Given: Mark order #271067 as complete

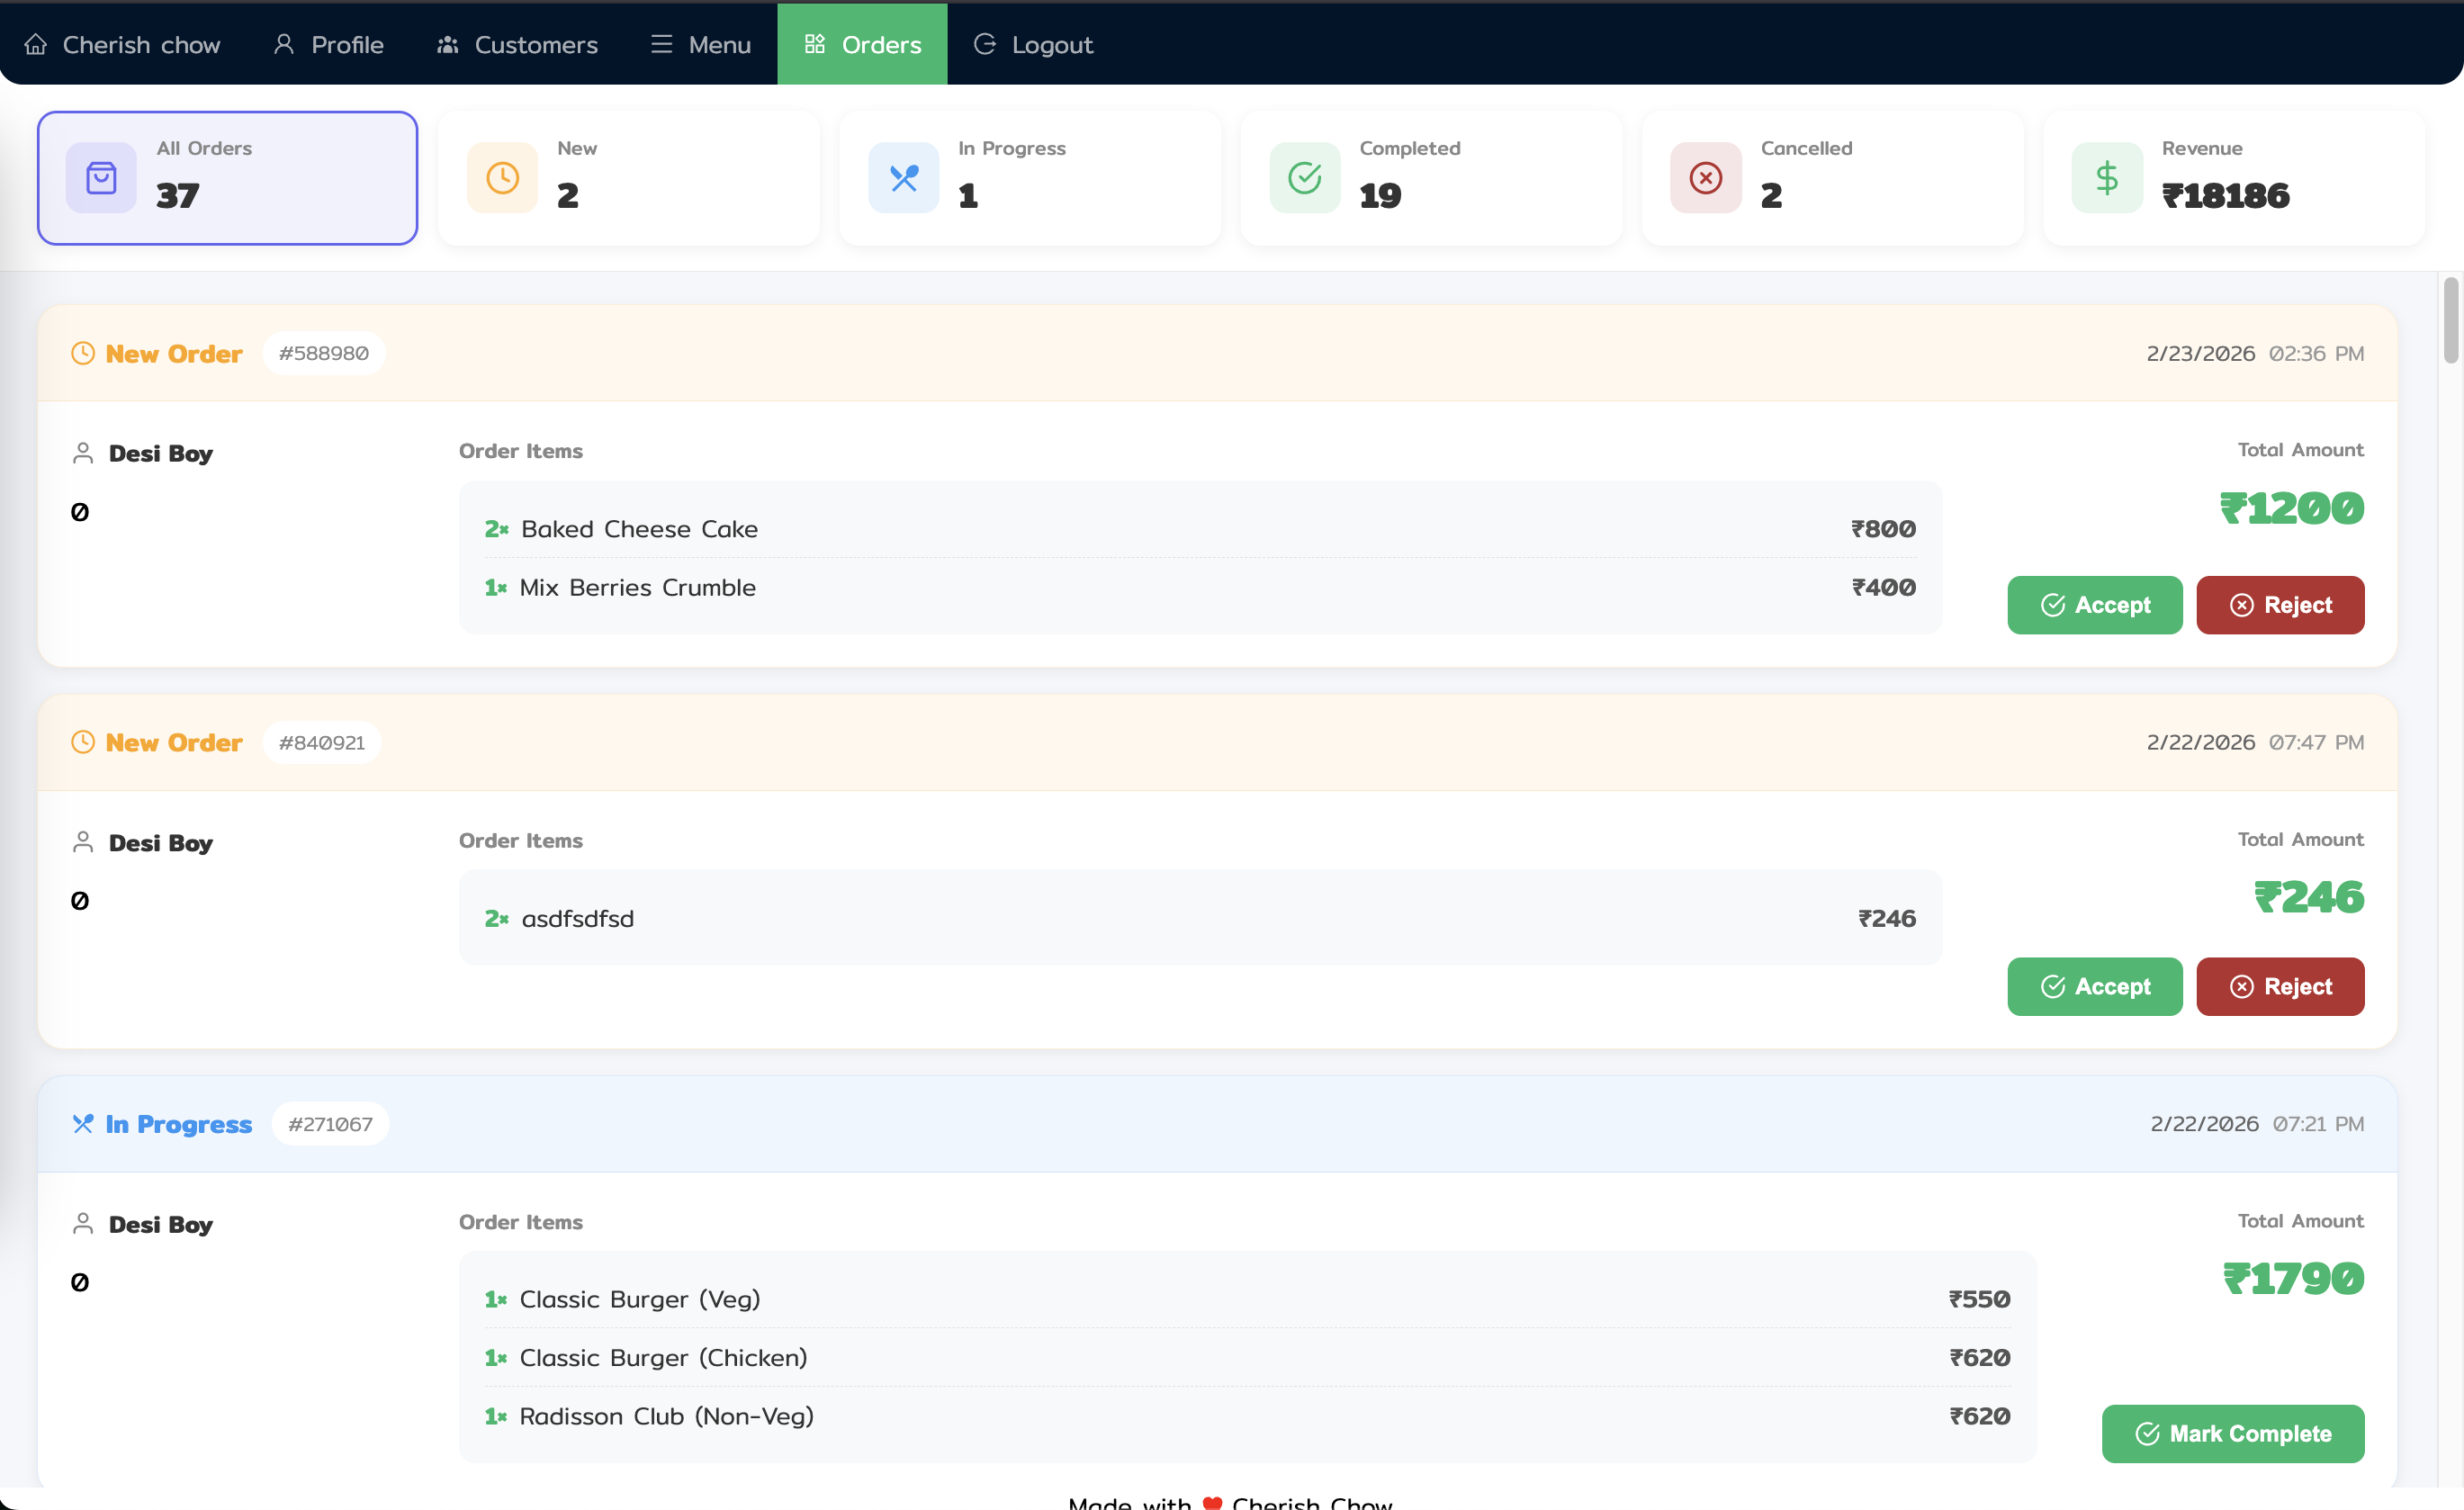Looking at the screenshot, I should pyautogui.click(x=2233, y=1433).
